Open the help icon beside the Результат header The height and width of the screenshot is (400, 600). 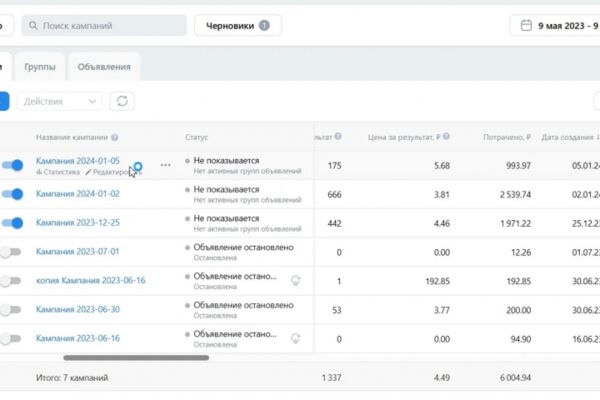point(338,136)
